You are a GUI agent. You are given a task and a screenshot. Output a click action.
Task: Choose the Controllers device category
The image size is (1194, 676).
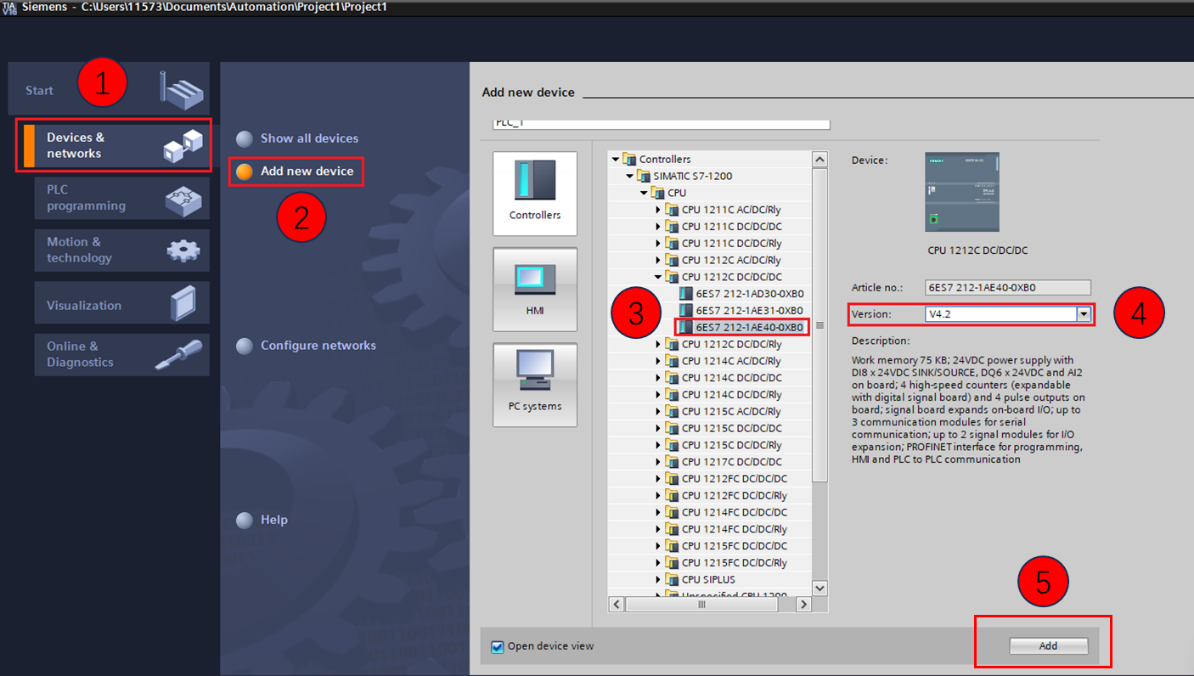(535, 193)
